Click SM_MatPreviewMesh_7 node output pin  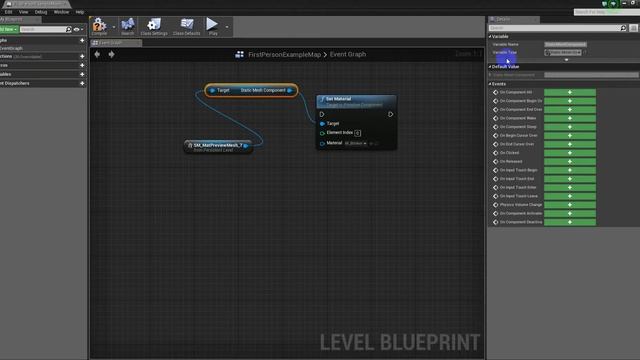pos(246,145)
